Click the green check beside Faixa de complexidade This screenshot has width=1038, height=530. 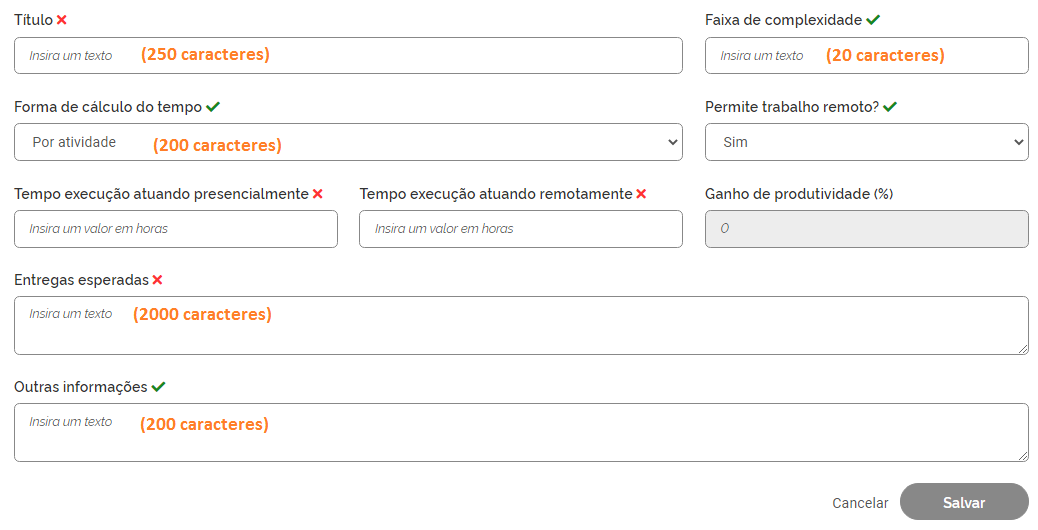point(873,20)
